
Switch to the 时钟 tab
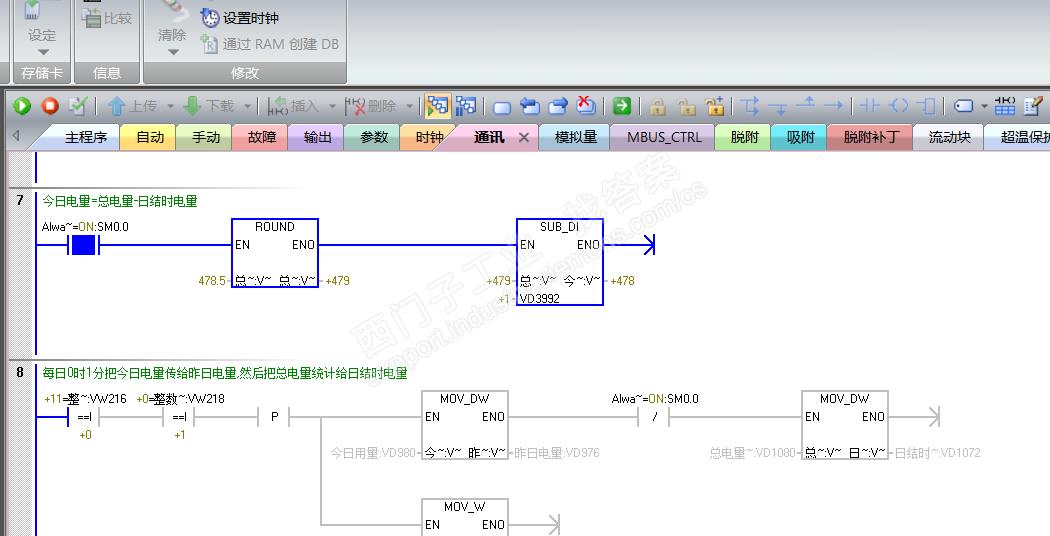[429, 137]
